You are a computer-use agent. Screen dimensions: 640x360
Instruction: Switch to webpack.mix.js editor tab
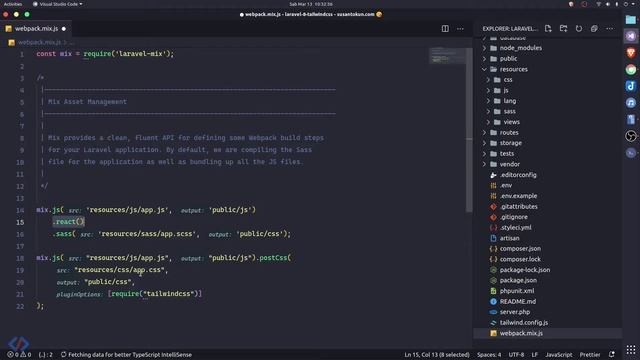[36, 29]
